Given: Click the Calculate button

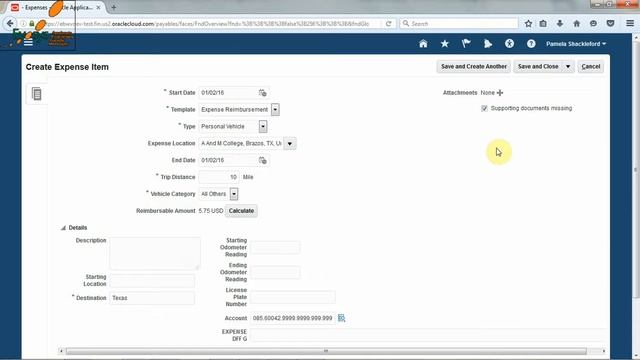Looking at the screenshot, I should click(241, 211).
